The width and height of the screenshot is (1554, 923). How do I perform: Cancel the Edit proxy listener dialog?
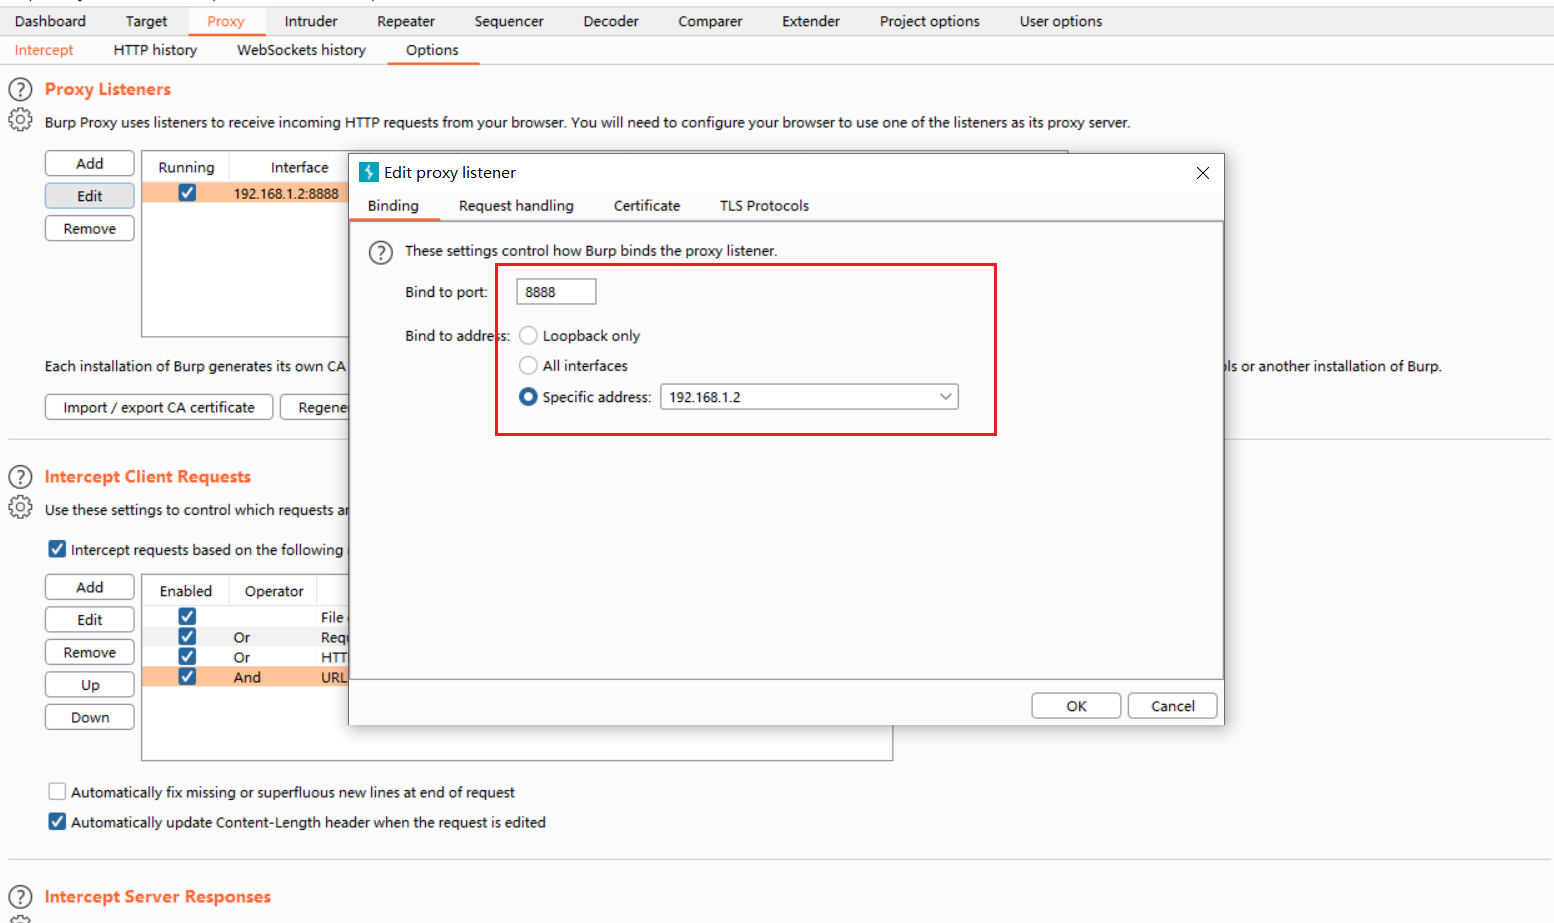coord(1173,706)
